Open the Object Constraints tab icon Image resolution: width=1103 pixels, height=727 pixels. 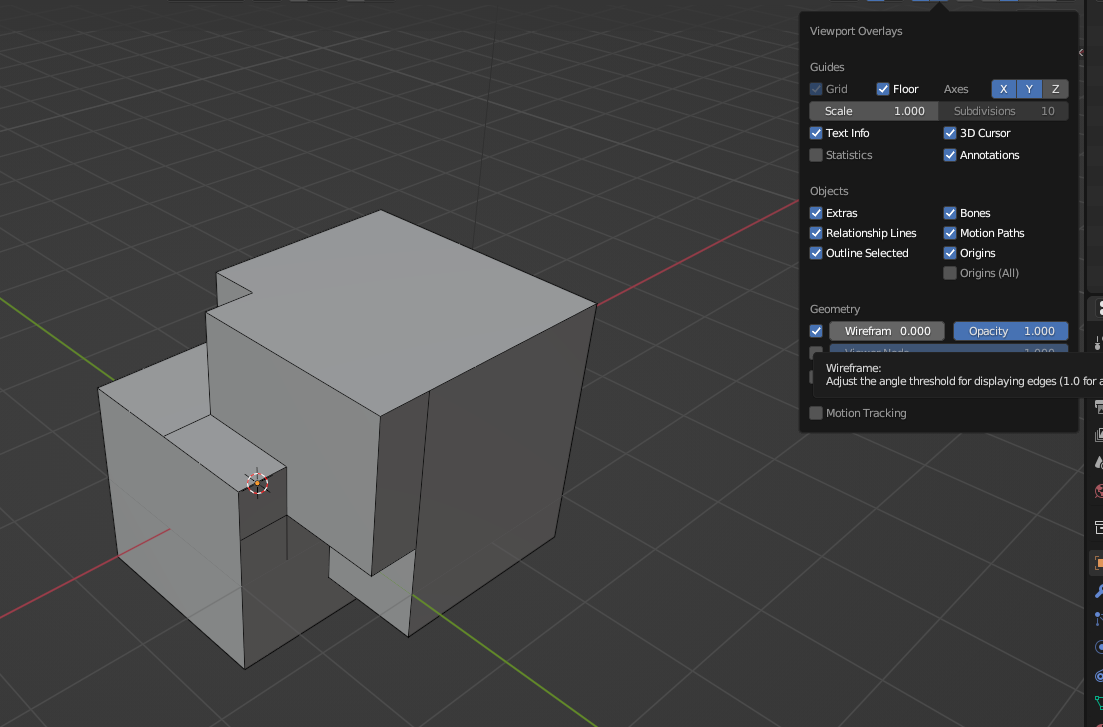(1097, 676)
